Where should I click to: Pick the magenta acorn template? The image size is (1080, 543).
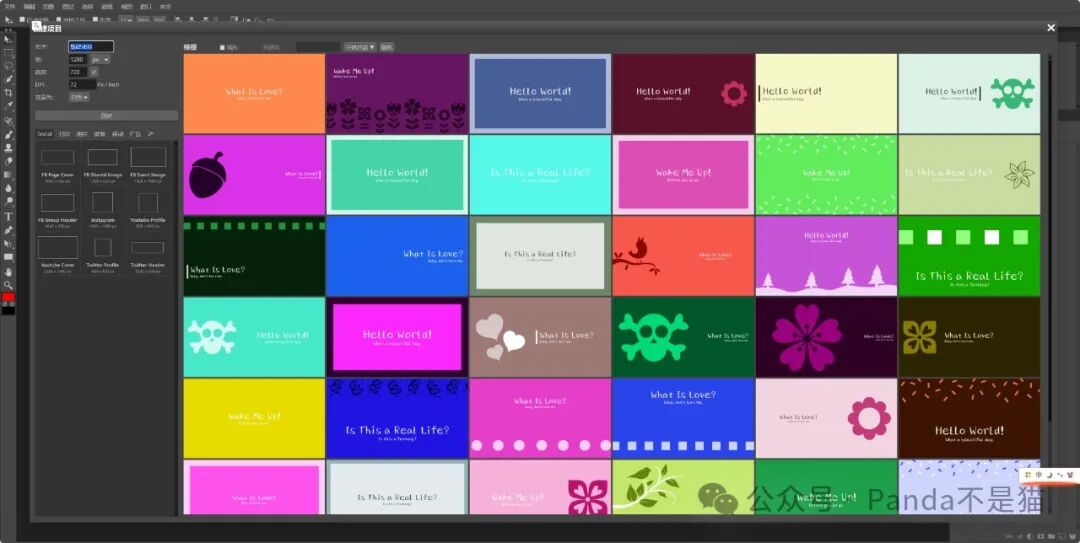click(x=254, y=175)
